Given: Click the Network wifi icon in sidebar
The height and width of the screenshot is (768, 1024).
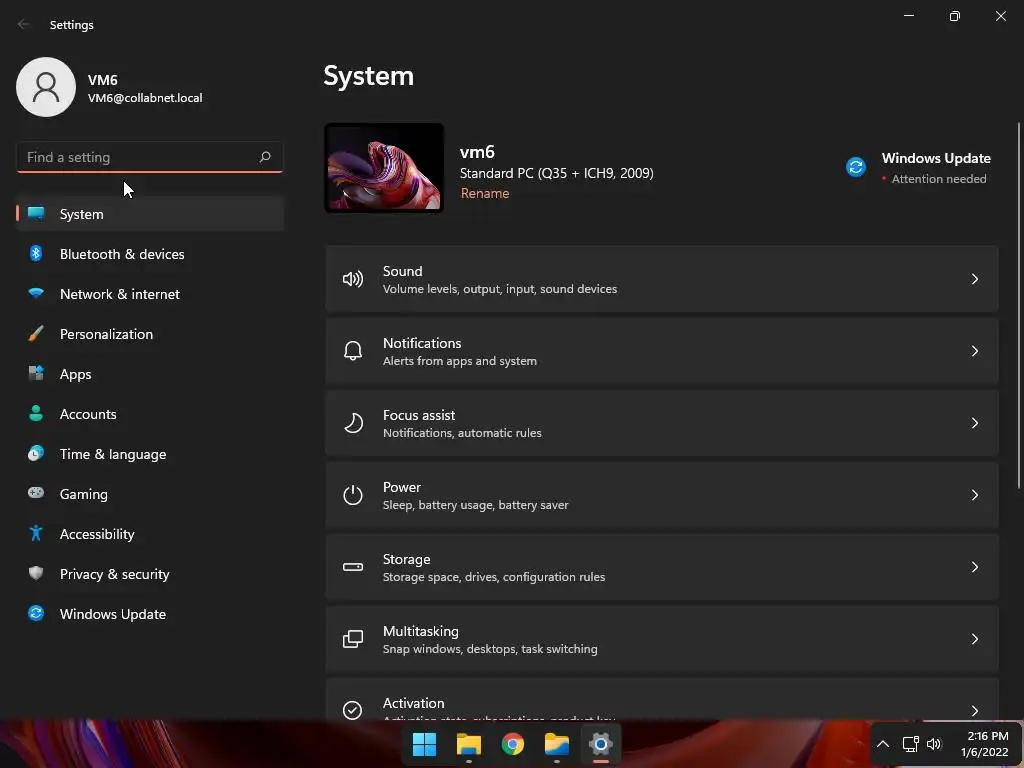Looking at the screenshot, I should pos(36,293).
